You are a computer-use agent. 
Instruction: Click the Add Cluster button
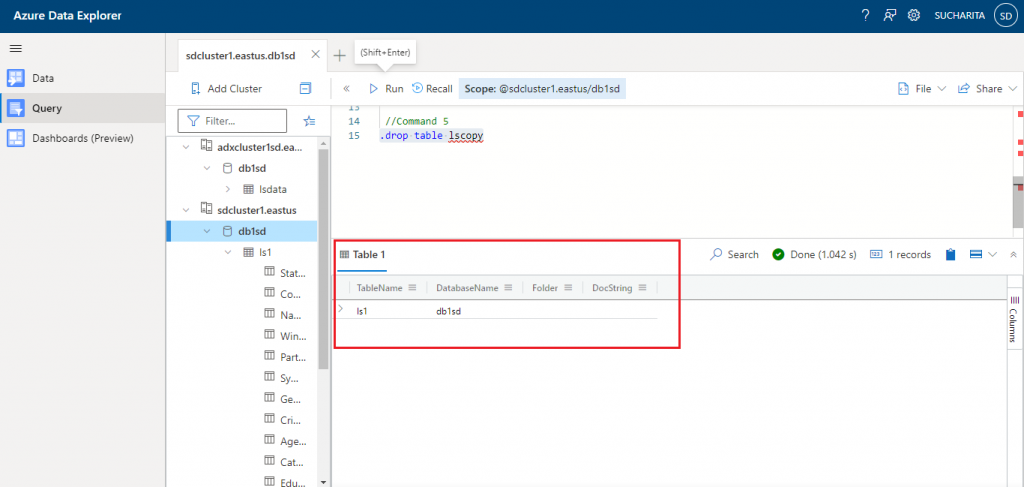coord(226,89)
